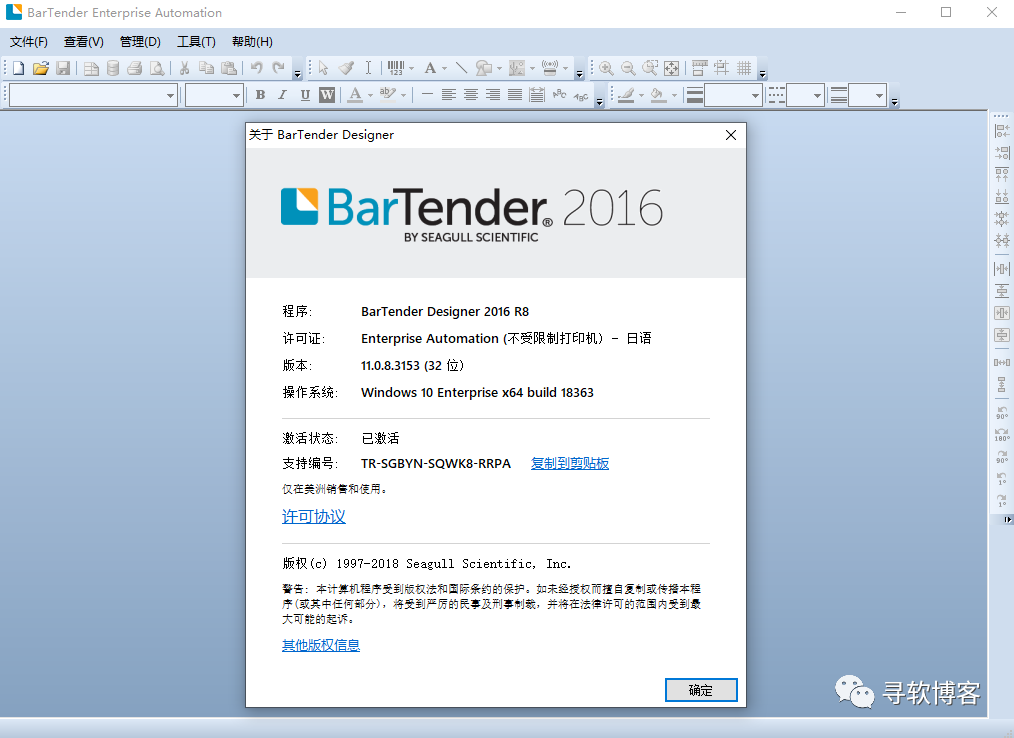Click the 复制到剪贴板 link
The height and width of the screenshot is (738, 1014).
click(569, 463)
